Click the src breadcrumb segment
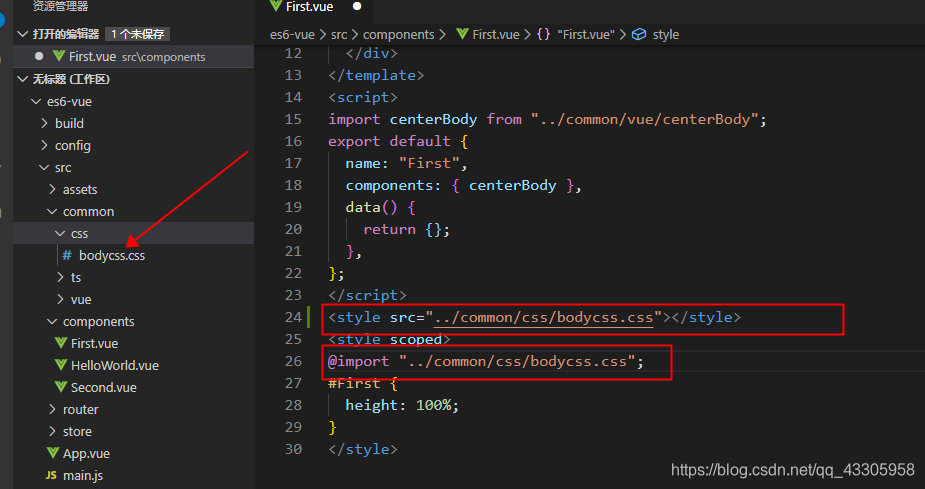Screen dimensions: 925x489 339,34
